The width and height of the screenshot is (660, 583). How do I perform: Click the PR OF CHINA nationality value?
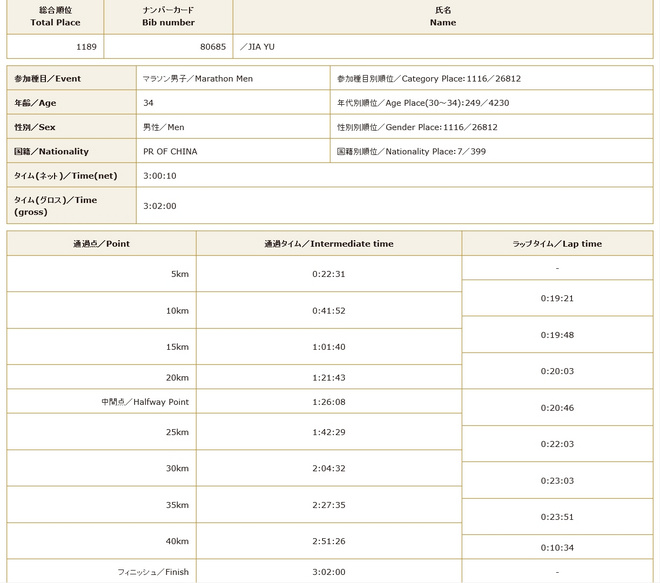coord(171,151)
